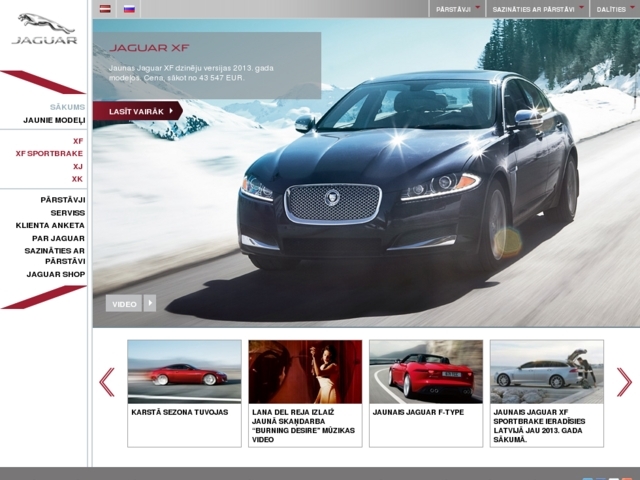Open Lana Del Reja video thumbnail
640x480 pixels.
(305, 372)
